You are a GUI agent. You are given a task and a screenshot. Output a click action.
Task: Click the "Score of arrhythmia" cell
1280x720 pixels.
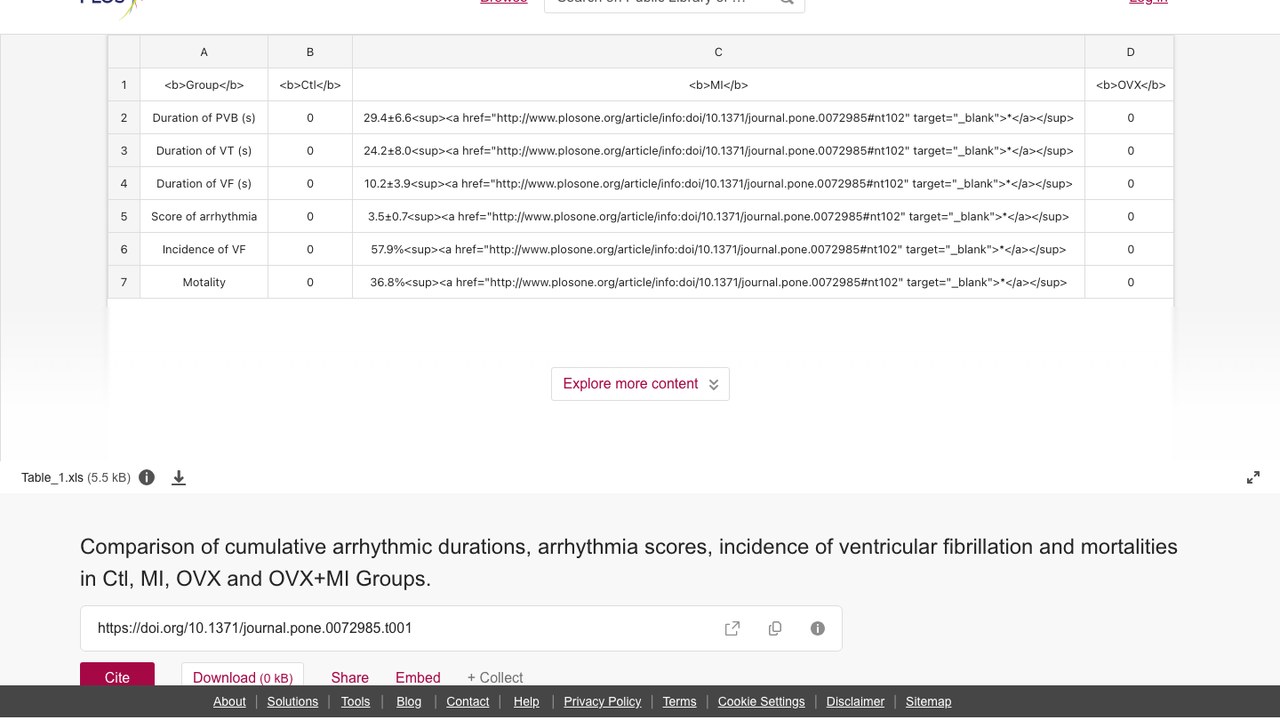[x=204, y=216]
